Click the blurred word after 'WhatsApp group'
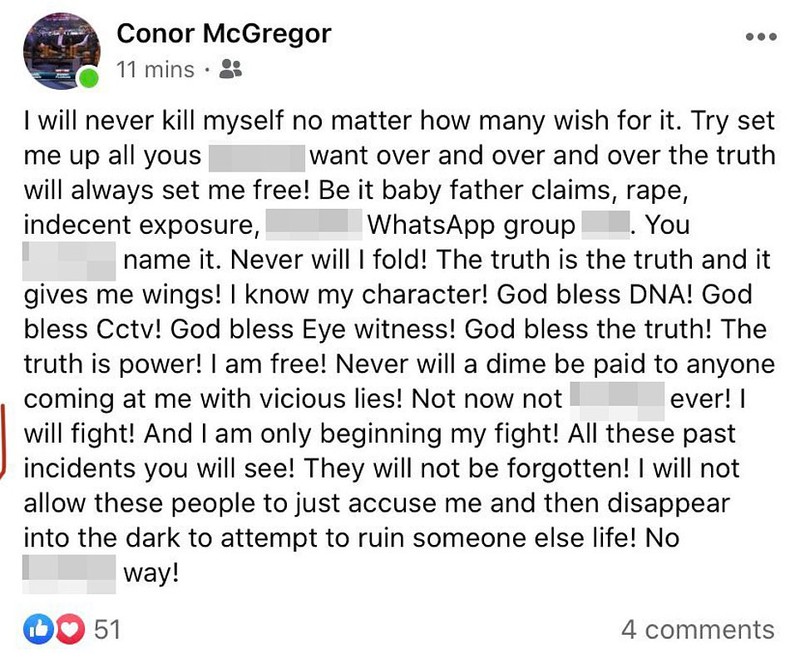The height and width of the screenshot is (659, 800). (605, 225)
